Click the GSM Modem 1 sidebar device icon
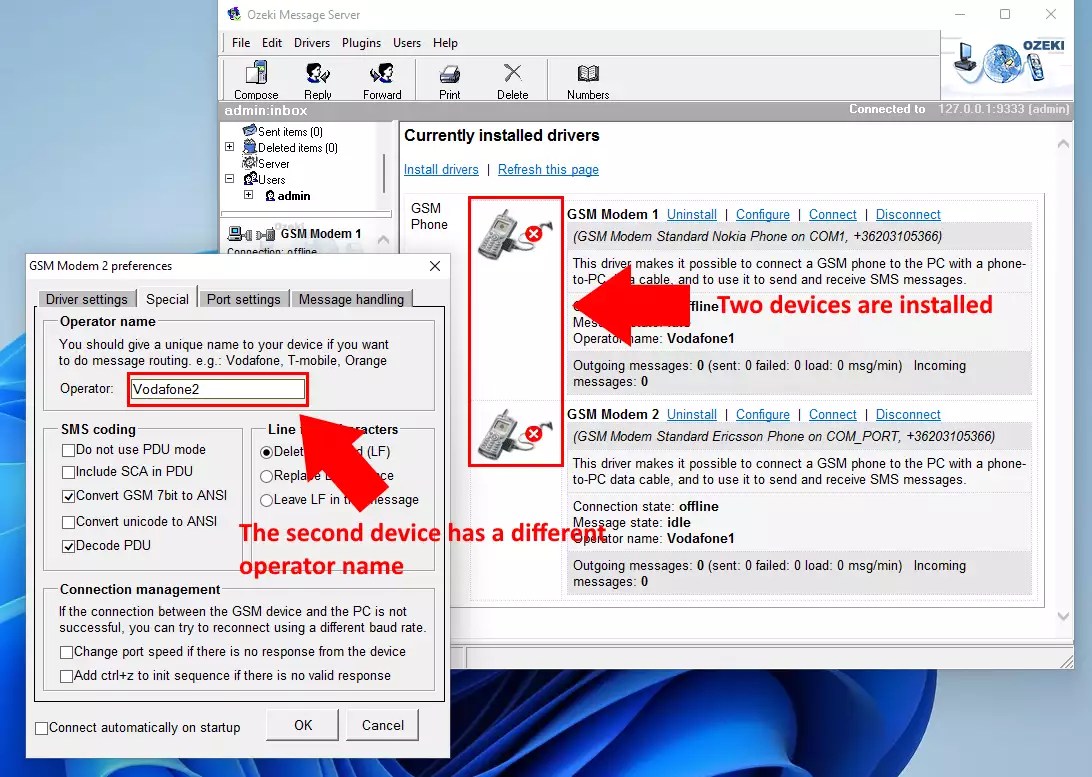The width and height of the screenshot is (1092, 777). pos(251,234)
